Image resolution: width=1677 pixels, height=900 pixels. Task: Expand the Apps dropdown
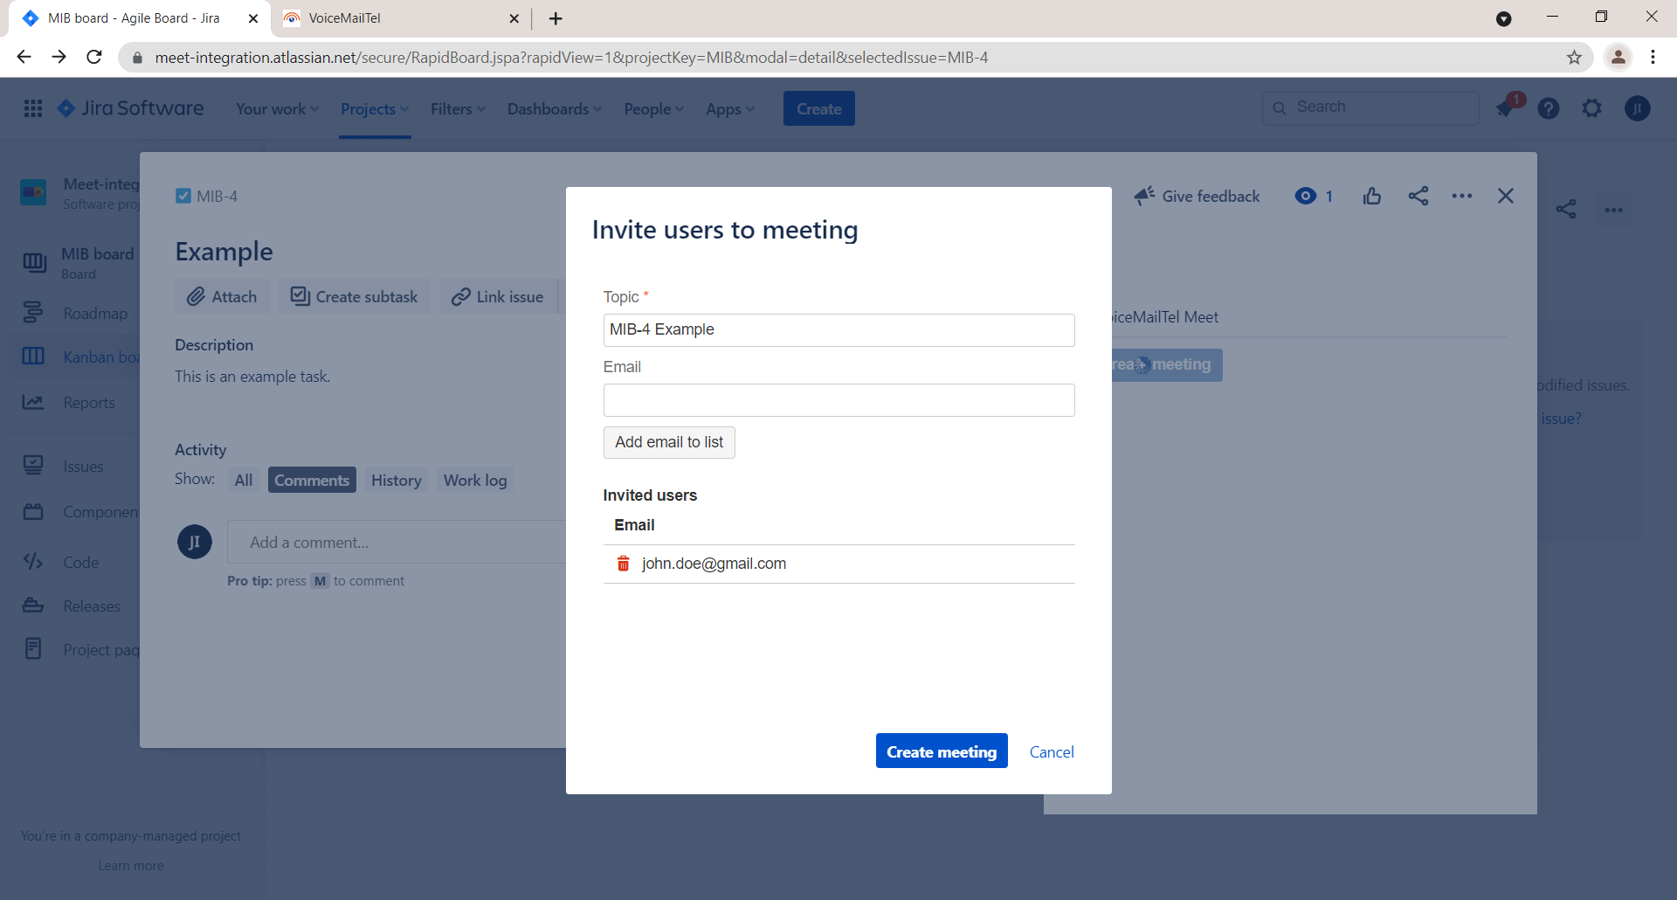coord(730,109)
